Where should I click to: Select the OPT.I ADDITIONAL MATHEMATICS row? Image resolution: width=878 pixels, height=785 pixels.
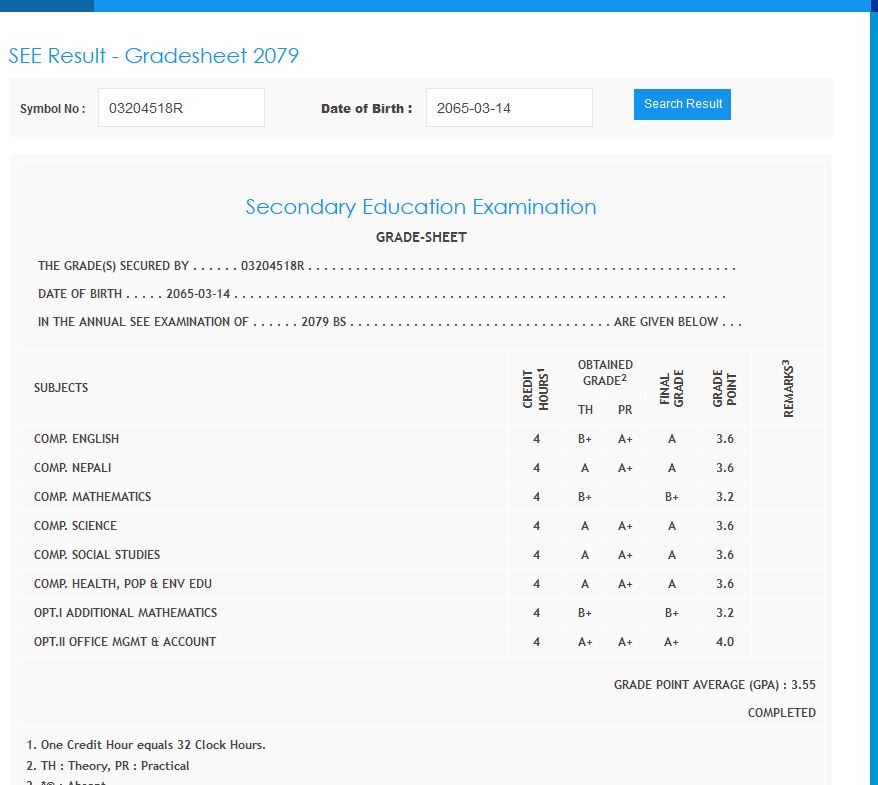(x=125, y=613)
